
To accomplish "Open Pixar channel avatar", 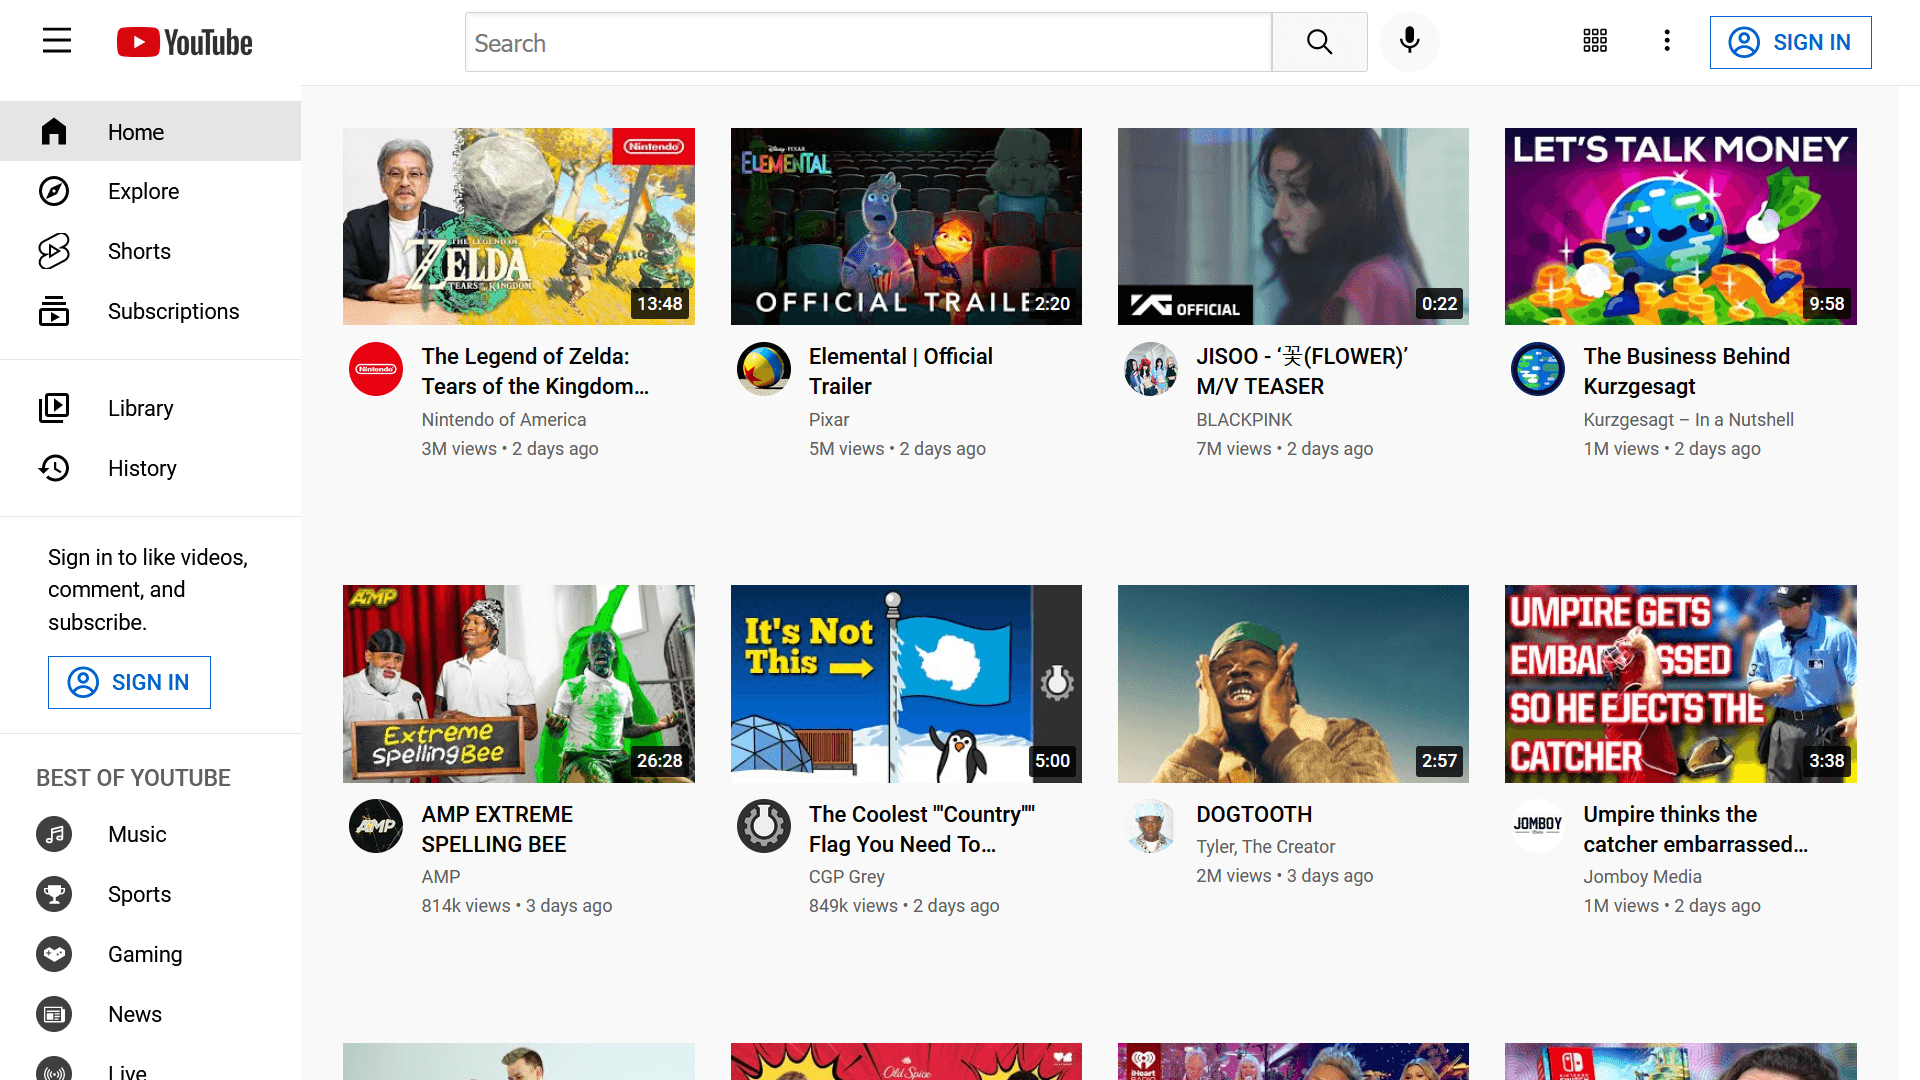I will pyautogui.click(x=764, y=369).
